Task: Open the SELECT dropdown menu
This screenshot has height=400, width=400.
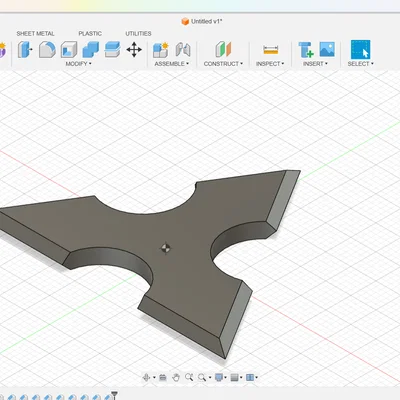Action: pyautogui.click(x=360, y=64)
